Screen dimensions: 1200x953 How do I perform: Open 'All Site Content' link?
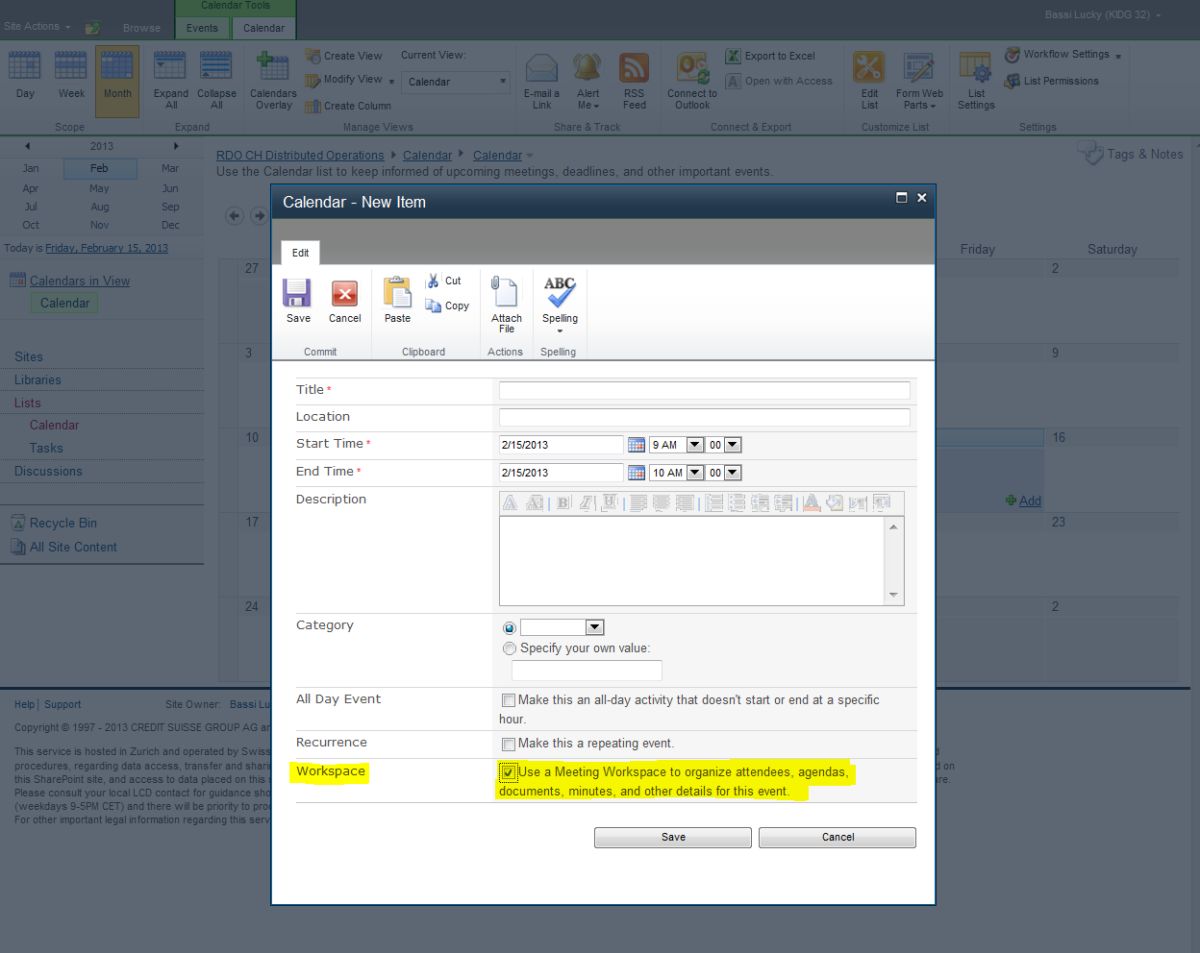click(73, 547)
